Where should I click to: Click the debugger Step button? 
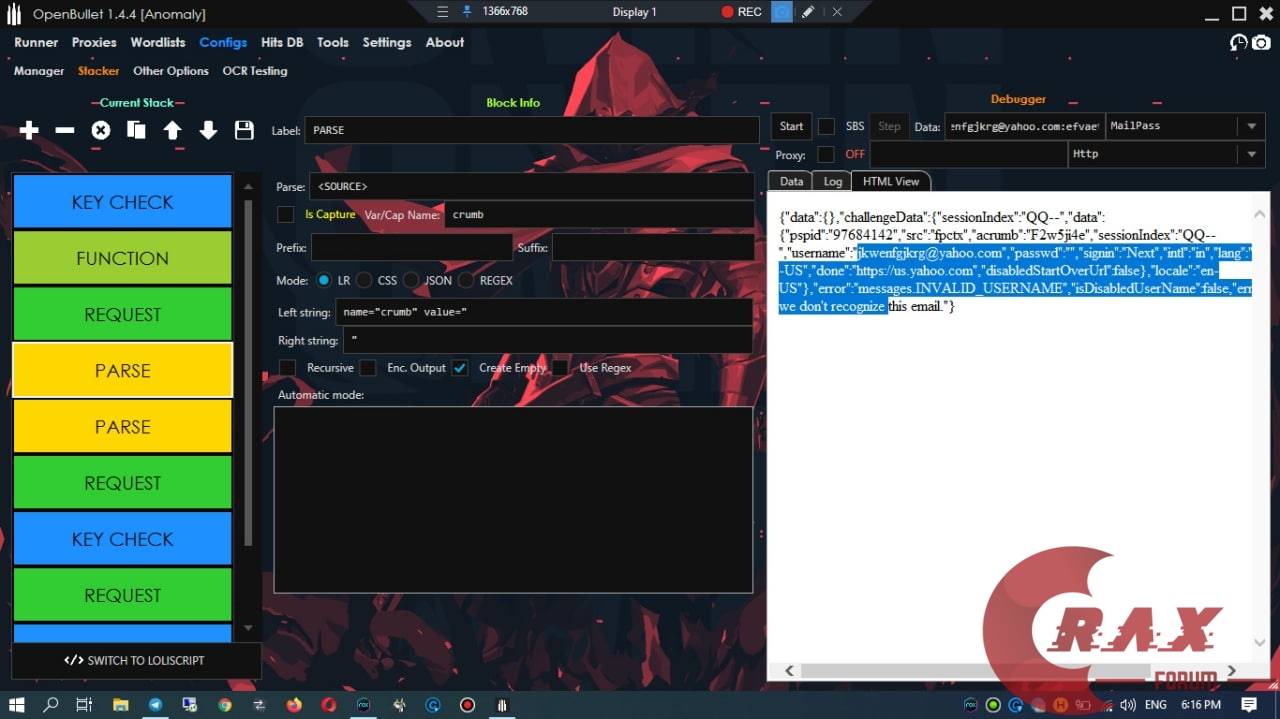[x=889, y=127]
